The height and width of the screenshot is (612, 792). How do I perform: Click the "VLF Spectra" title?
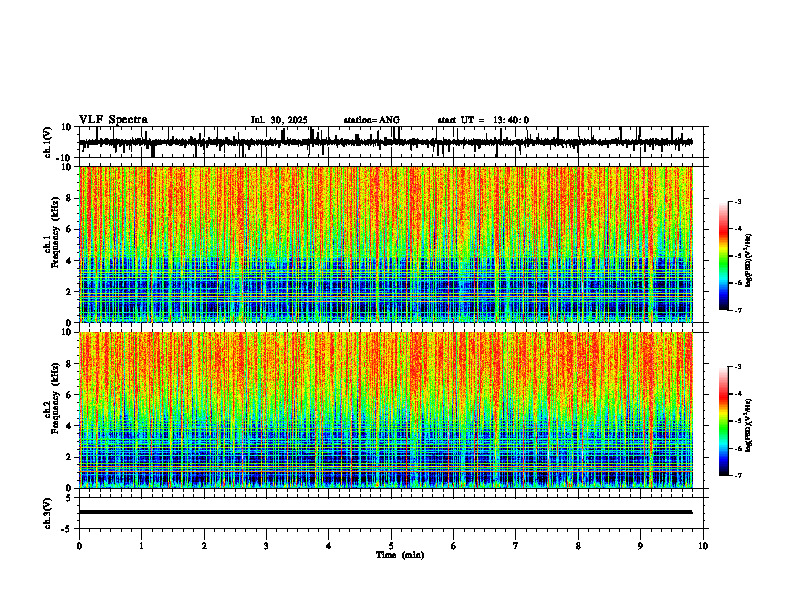coord(113,120)
